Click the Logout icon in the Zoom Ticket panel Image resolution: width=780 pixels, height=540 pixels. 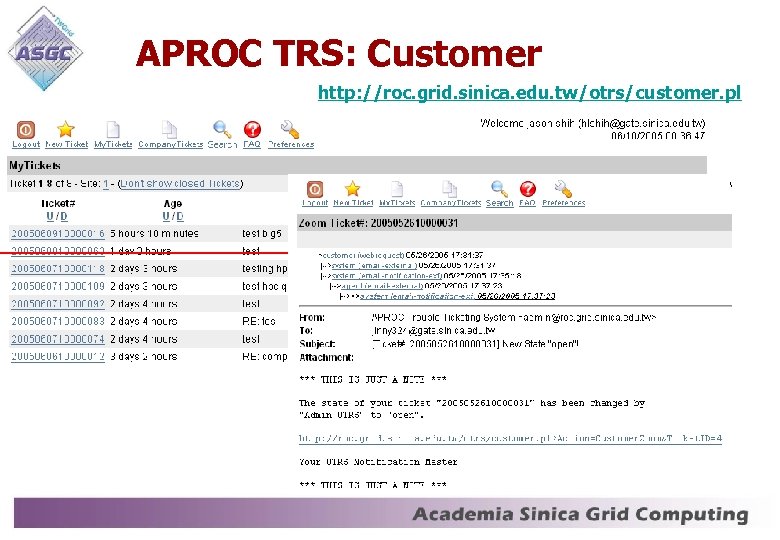click(x=315, y=189)
